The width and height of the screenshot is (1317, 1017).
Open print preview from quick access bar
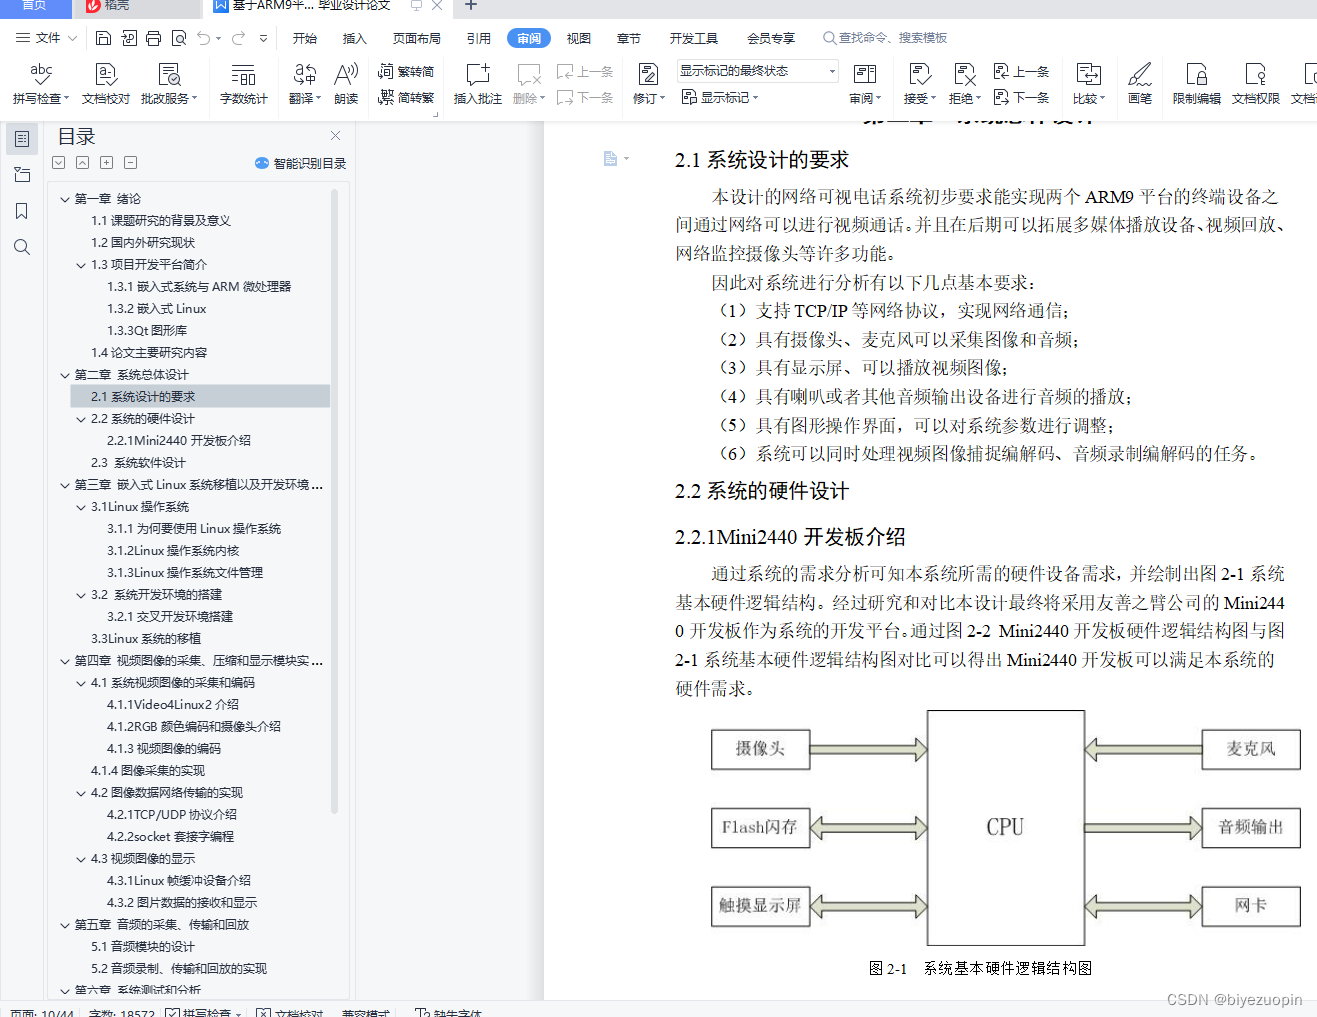[179, 38]
